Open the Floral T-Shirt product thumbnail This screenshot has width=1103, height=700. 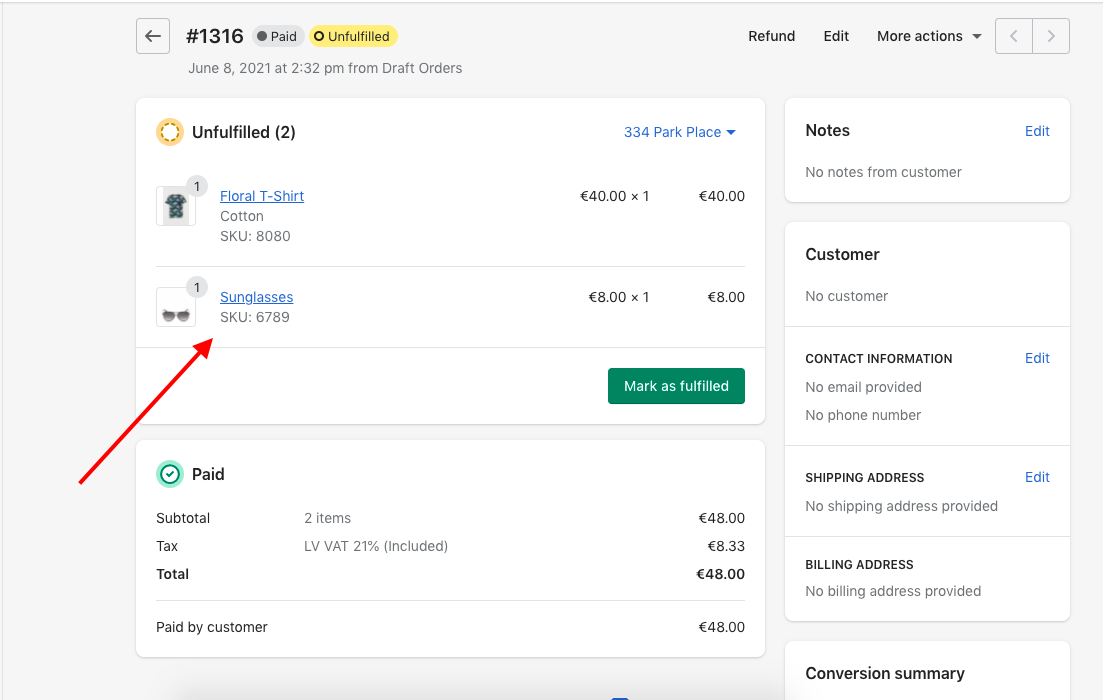tap(176, 206)
